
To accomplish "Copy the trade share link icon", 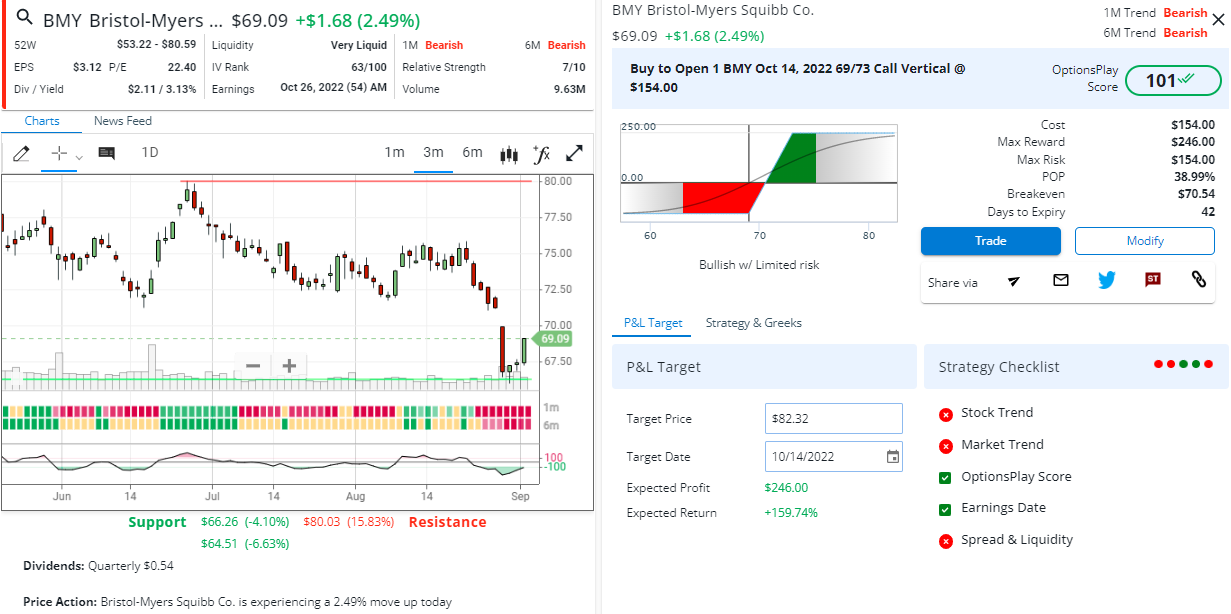I will (x=1199, y=280).
